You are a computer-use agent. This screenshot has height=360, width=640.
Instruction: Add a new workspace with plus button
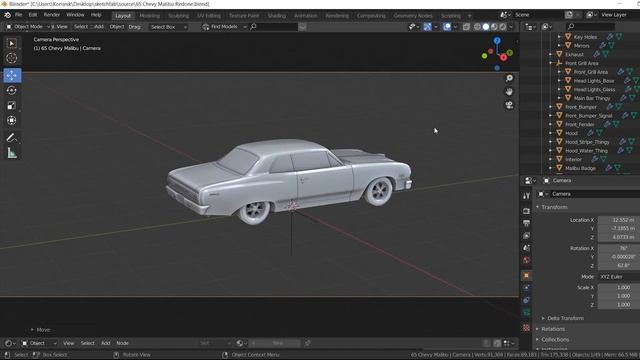click(x=469, y=16)
